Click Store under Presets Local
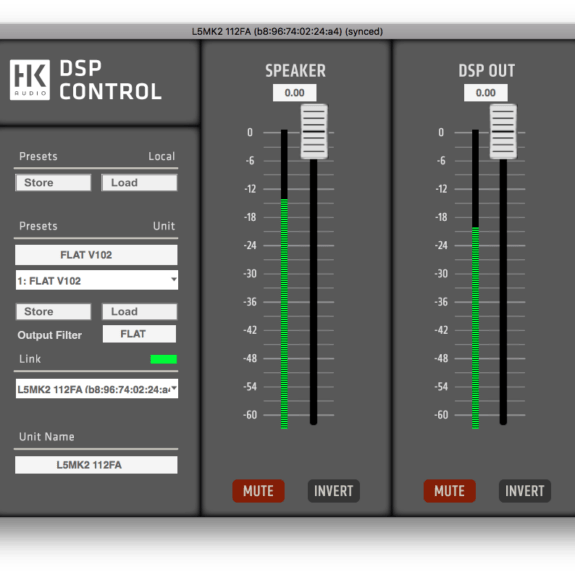 click(x=53, y=182)
